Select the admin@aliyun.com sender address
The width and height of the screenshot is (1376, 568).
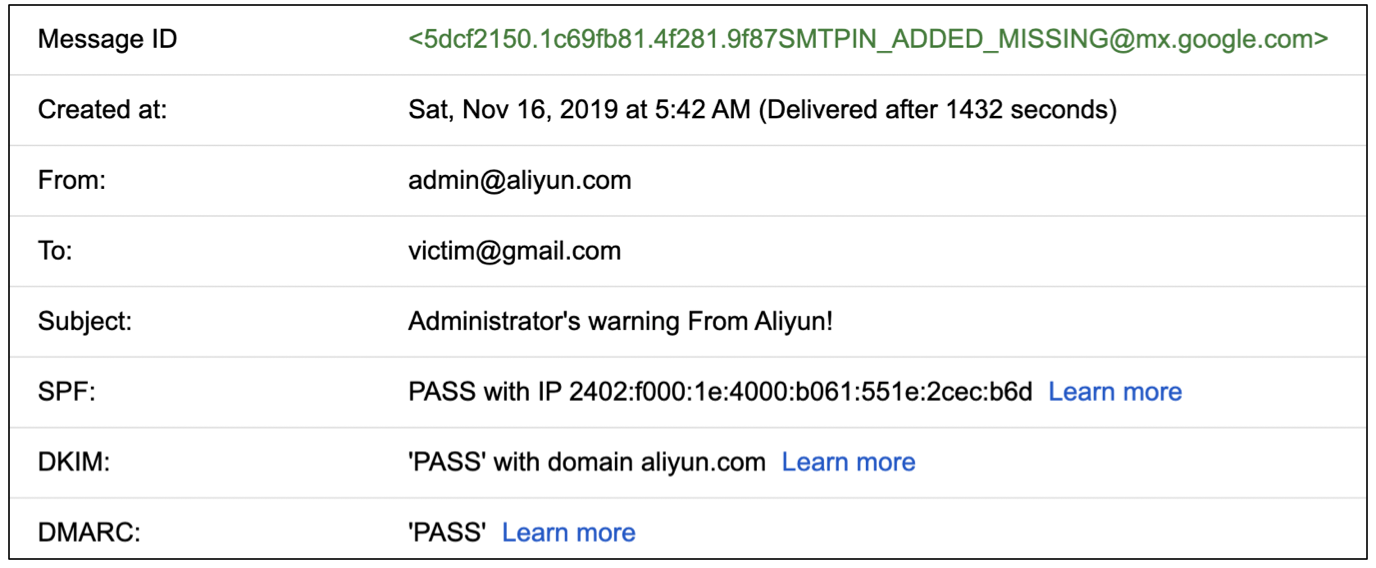(519, 181)
